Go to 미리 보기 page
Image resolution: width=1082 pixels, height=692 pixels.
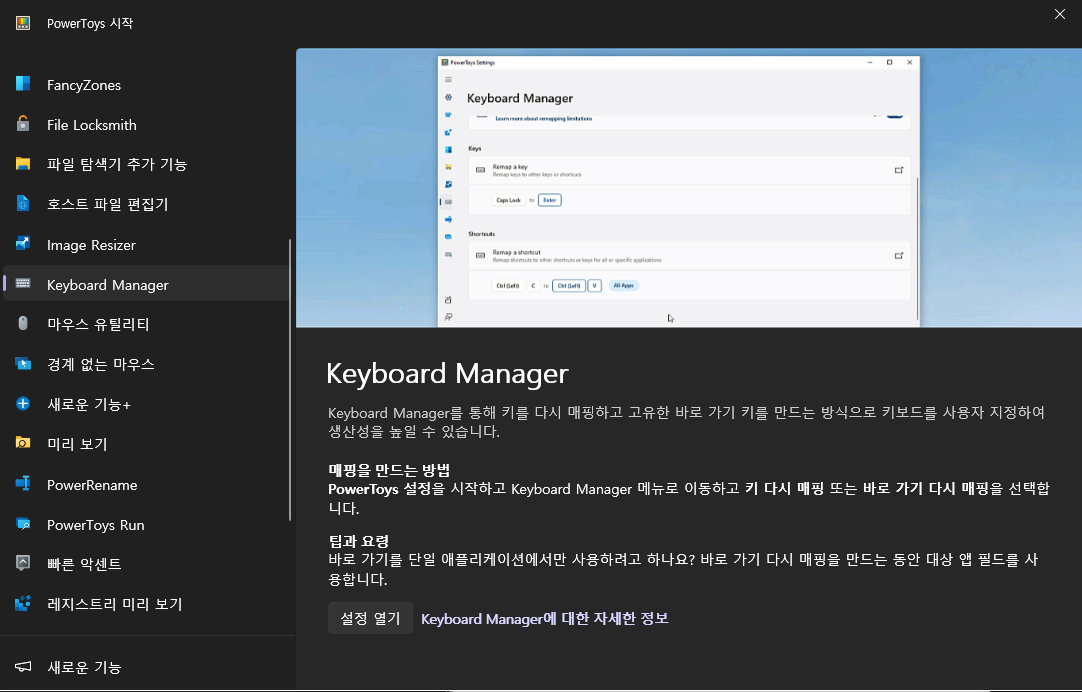146,444
